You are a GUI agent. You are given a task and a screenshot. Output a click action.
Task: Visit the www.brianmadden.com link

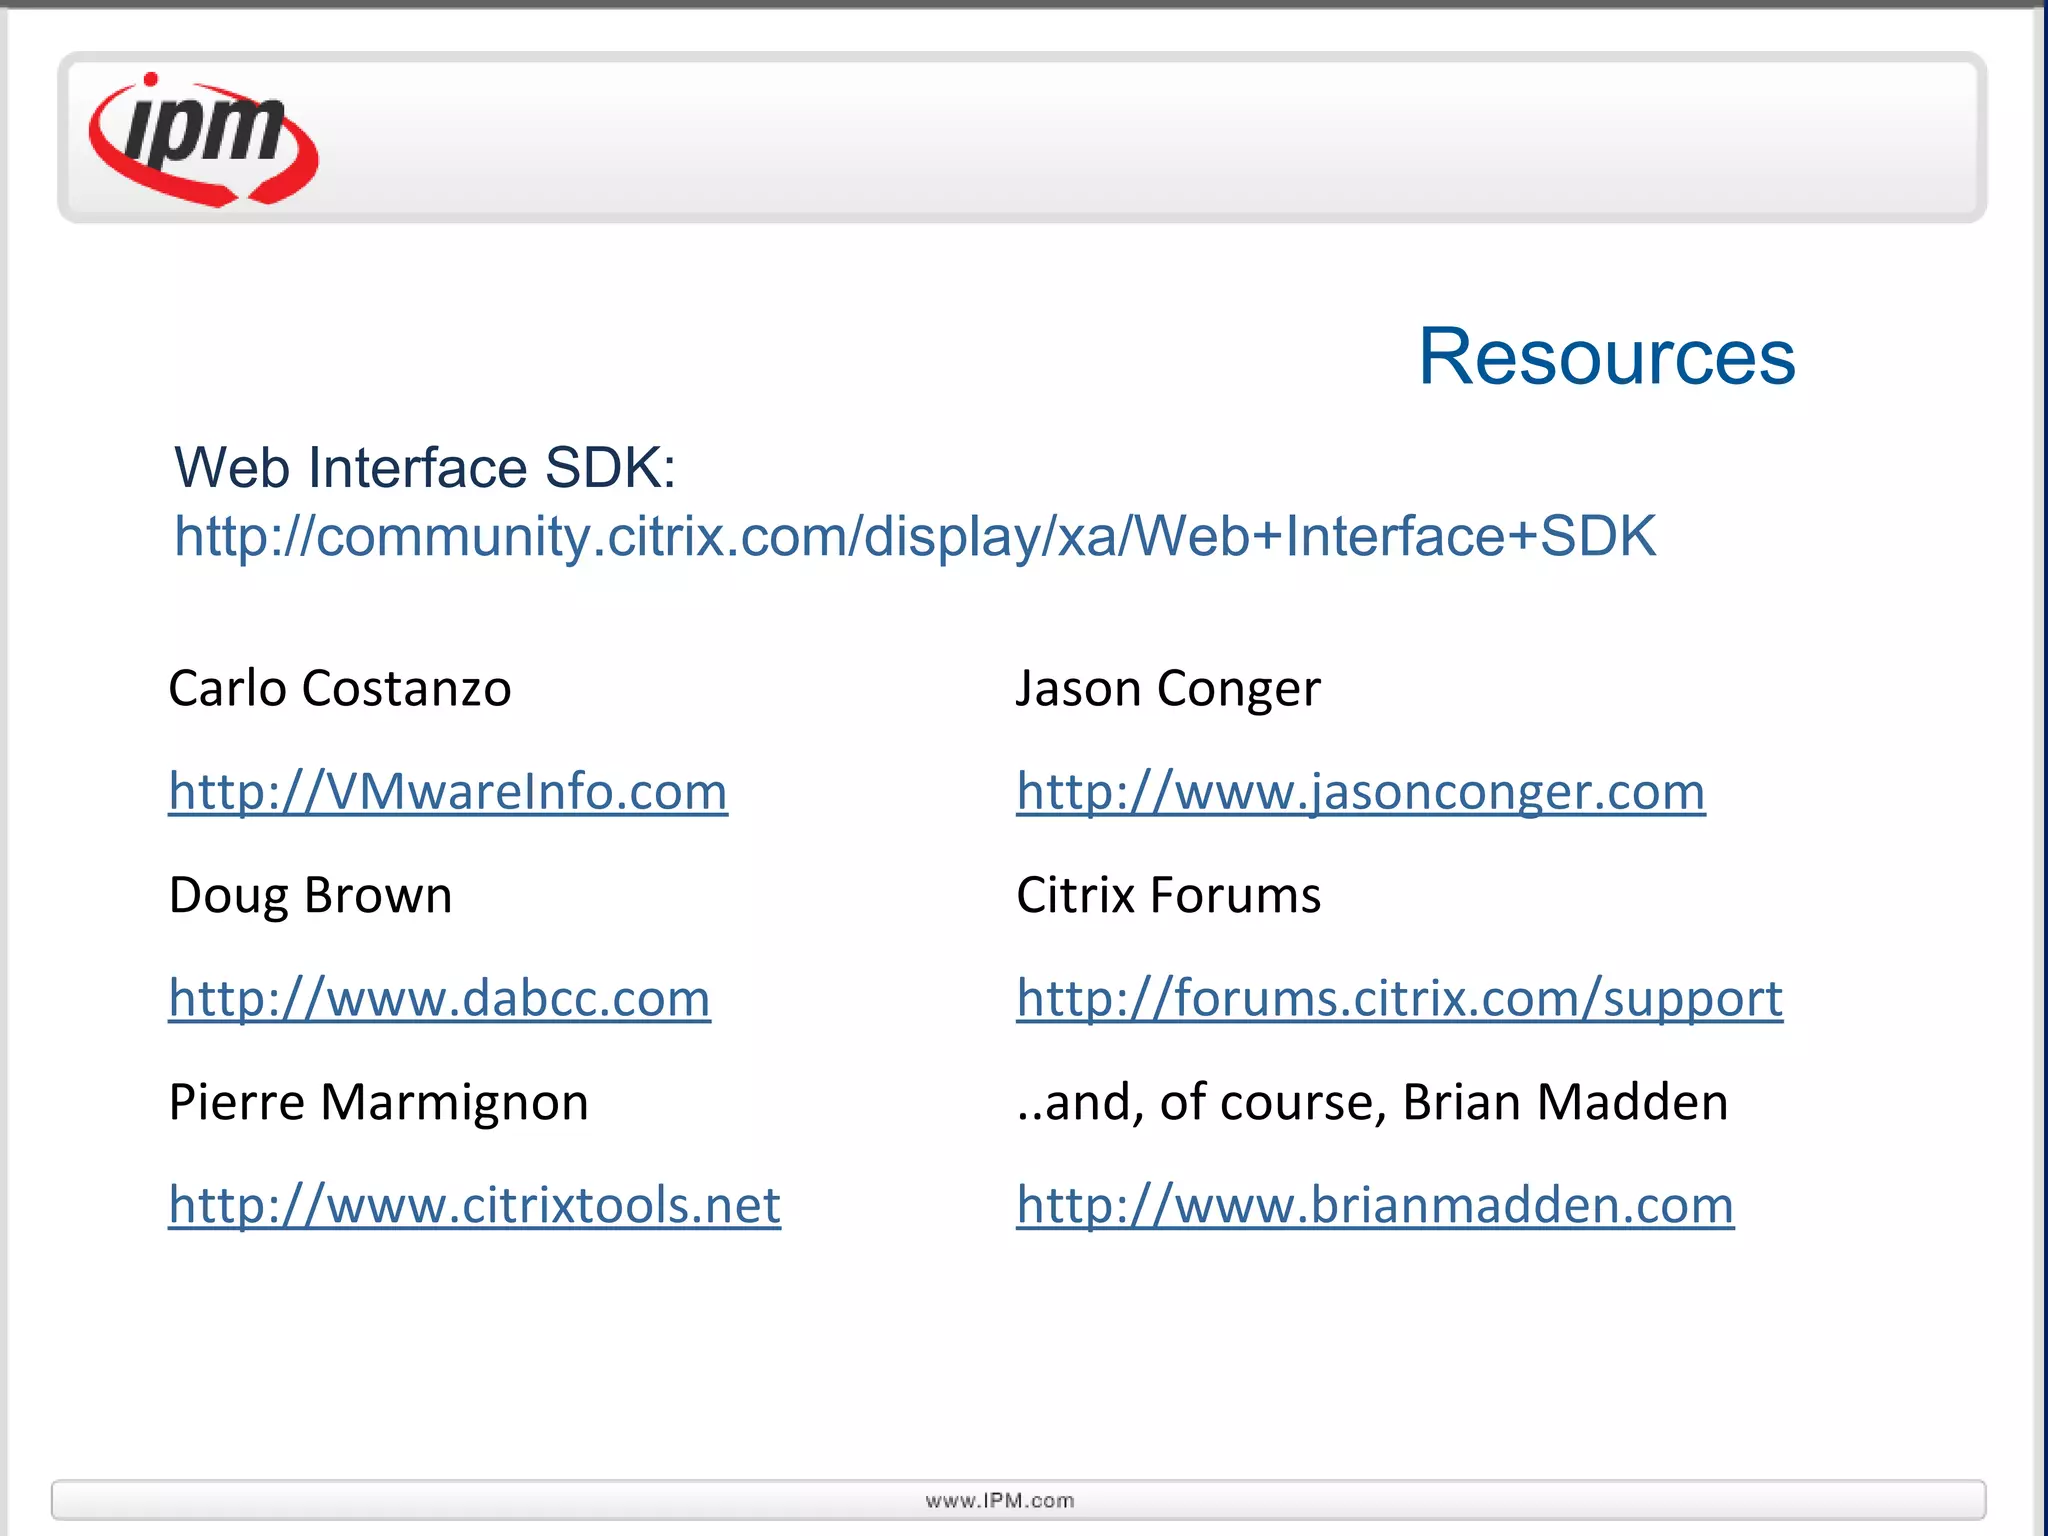(x=1375, y=1205)
